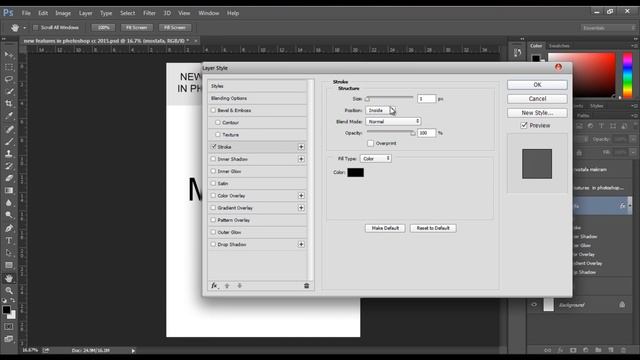Click Reset to Default button

point(433,228)
